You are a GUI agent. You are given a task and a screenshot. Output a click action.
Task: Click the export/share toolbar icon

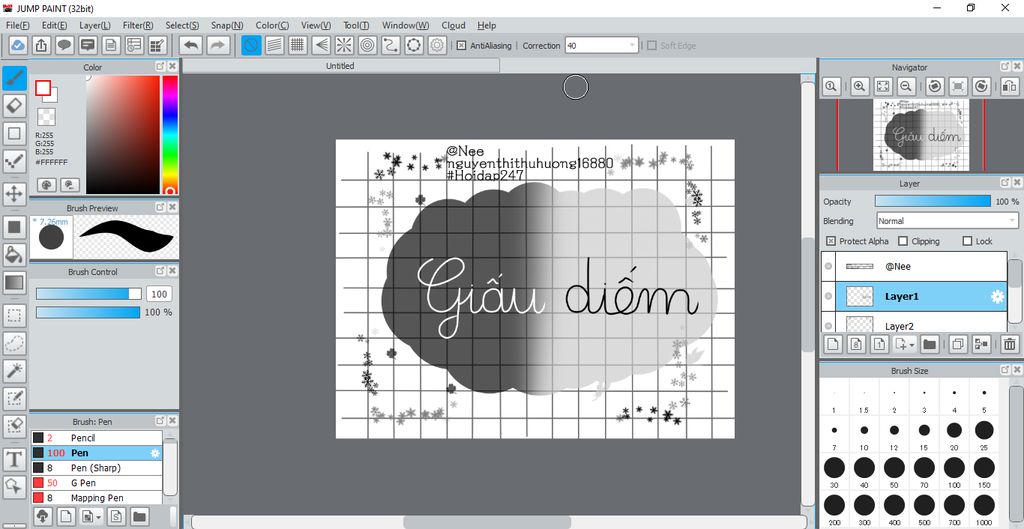click(x=41, y=45)
